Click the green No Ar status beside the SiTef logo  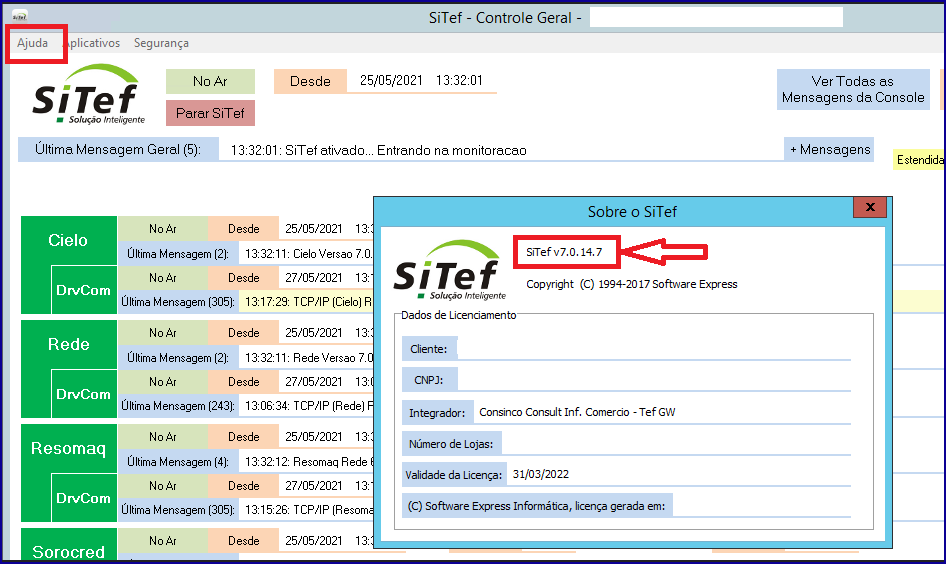(x=210, y=81)
